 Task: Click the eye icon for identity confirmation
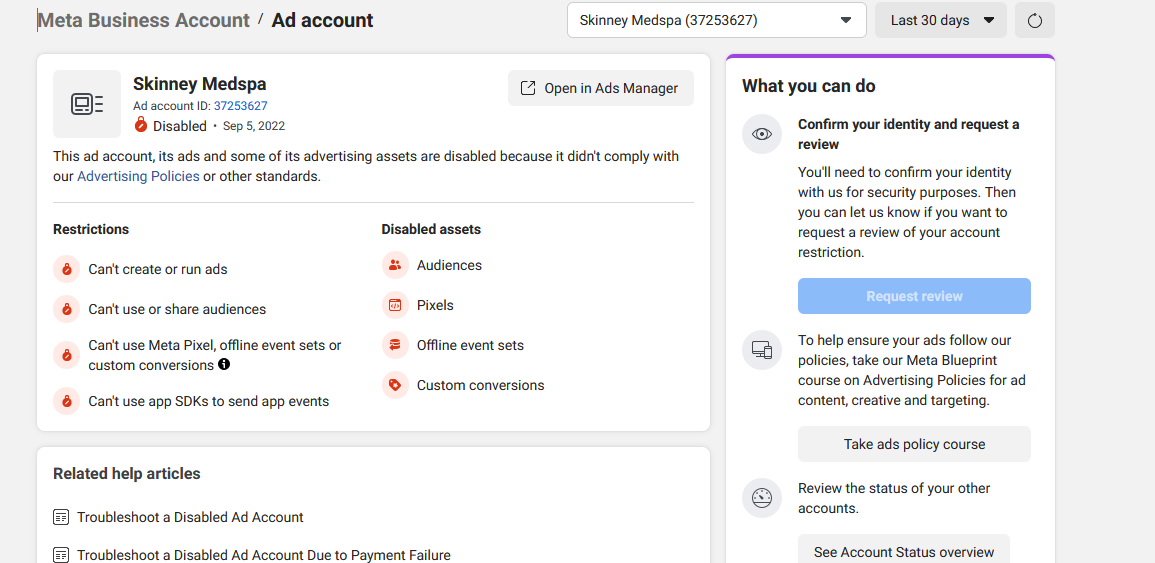(762, 134)
